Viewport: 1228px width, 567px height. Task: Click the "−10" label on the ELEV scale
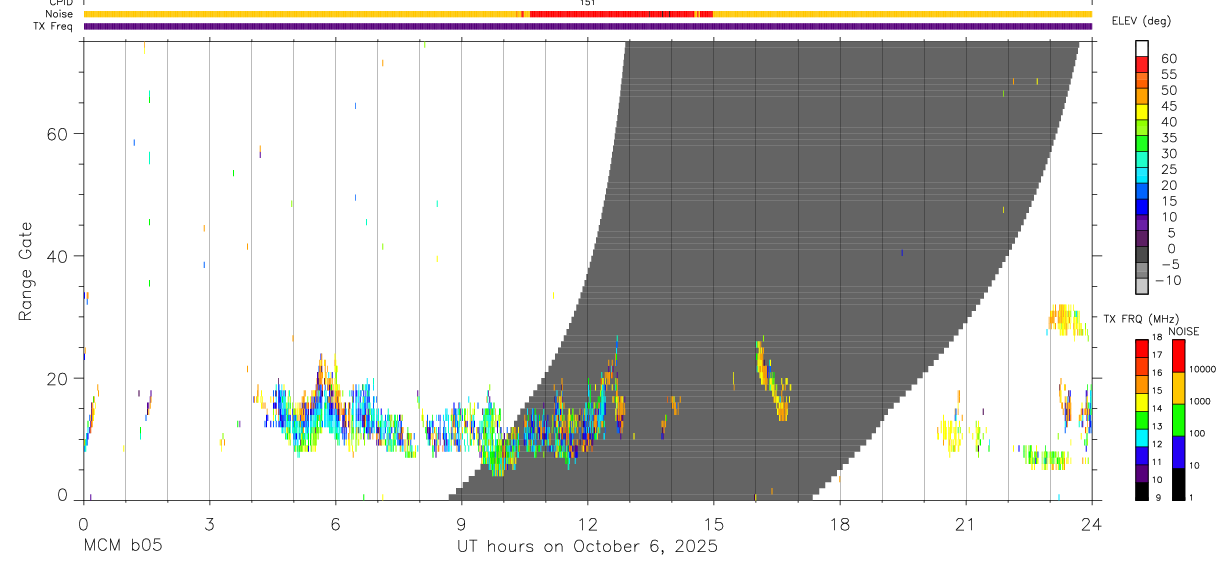pos(1167,280)
